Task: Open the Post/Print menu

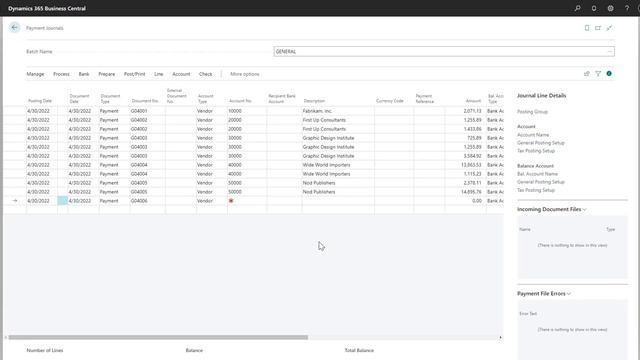Action: tap(134, 74)
